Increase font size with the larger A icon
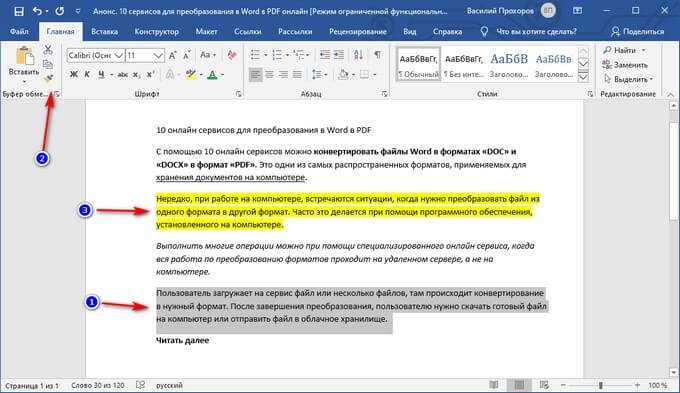This screenshot has height=393, width=680. [173, 56]
